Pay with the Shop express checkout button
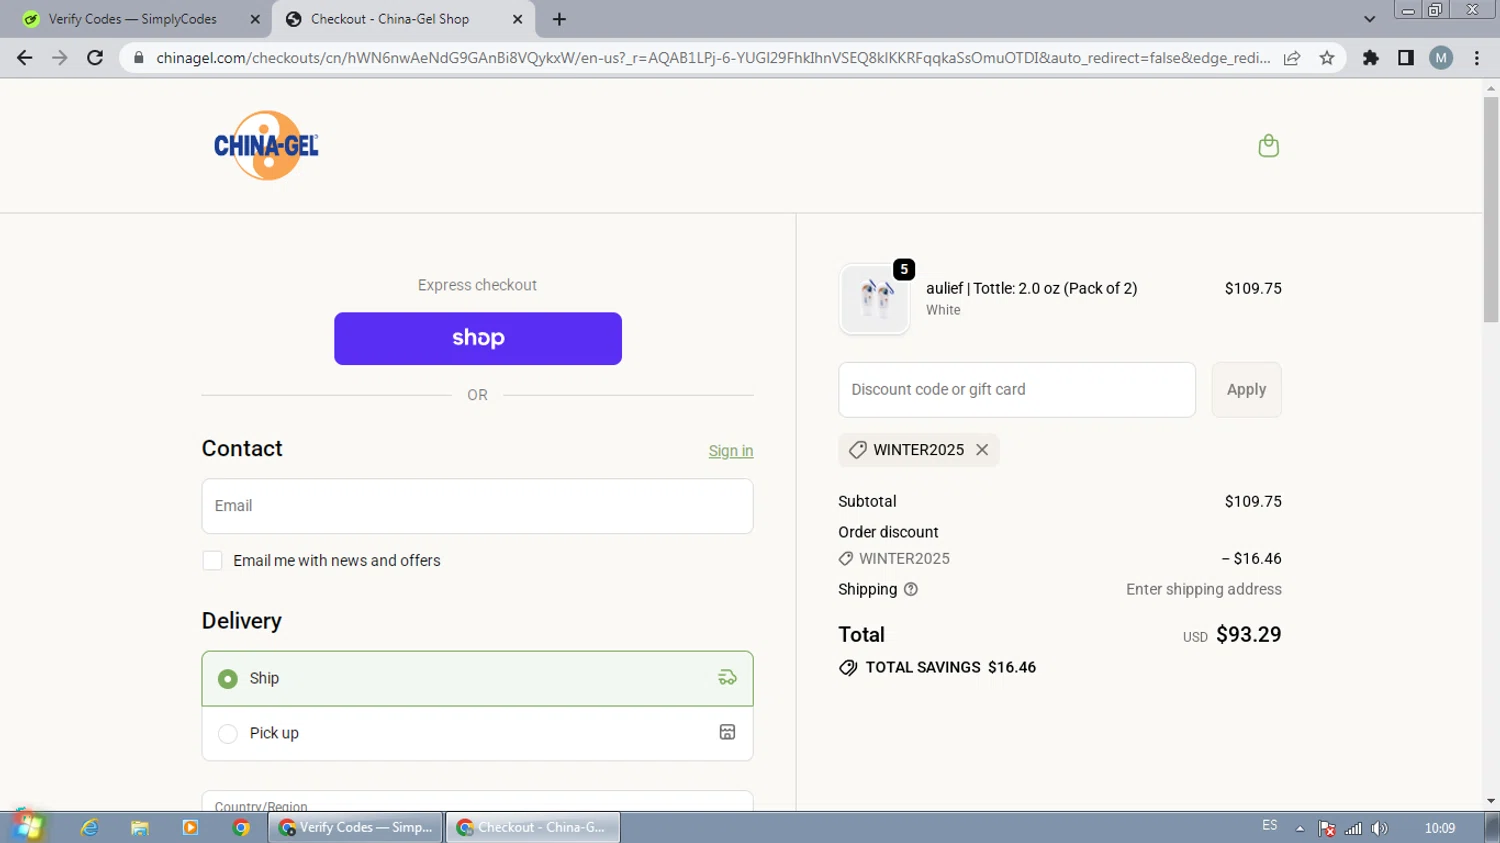 click(x=478, y=338)
